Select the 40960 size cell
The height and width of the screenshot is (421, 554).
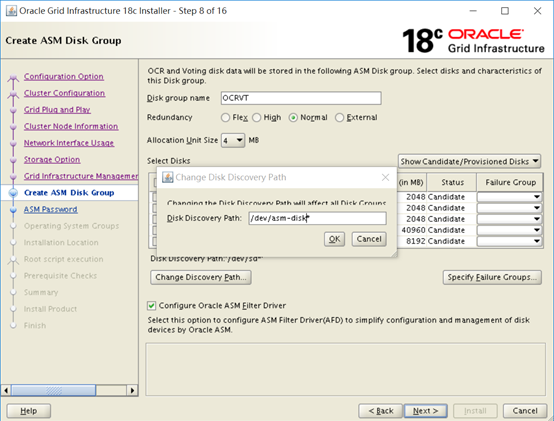(412, 230)
